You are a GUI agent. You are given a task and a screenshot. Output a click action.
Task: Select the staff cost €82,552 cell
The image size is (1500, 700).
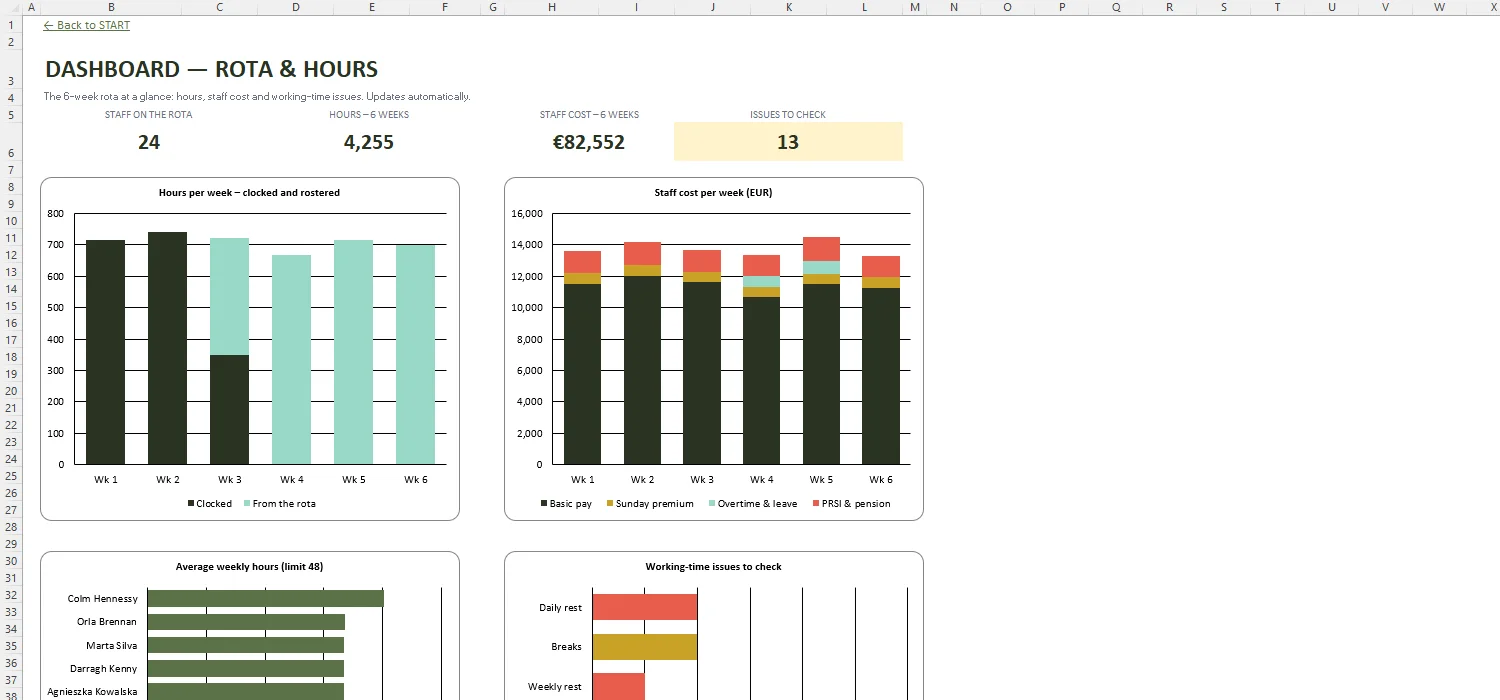point(589,142)
